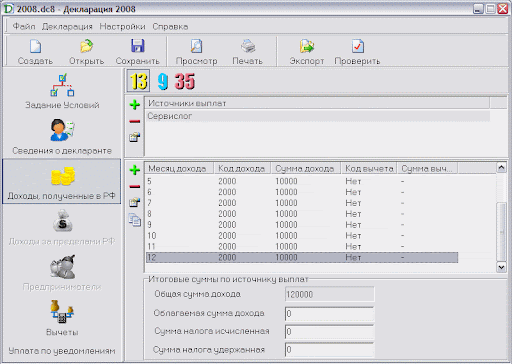This screenshot has width=512, height=364.
Task: Open Доходы, полученные в РФ section
Action: (62, 181)
